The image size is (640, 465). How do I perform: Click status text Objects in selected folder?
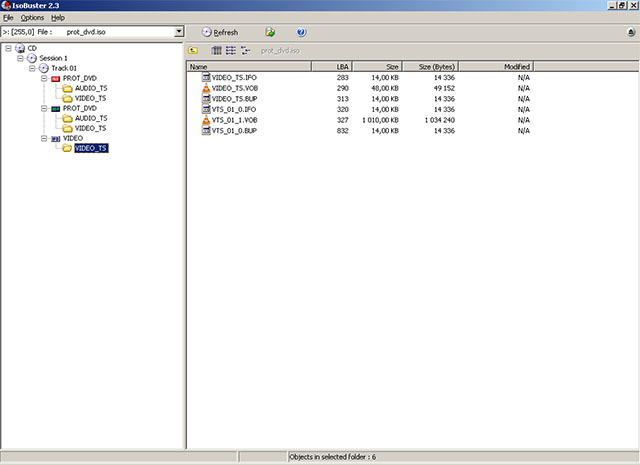(x=332, y=457)
